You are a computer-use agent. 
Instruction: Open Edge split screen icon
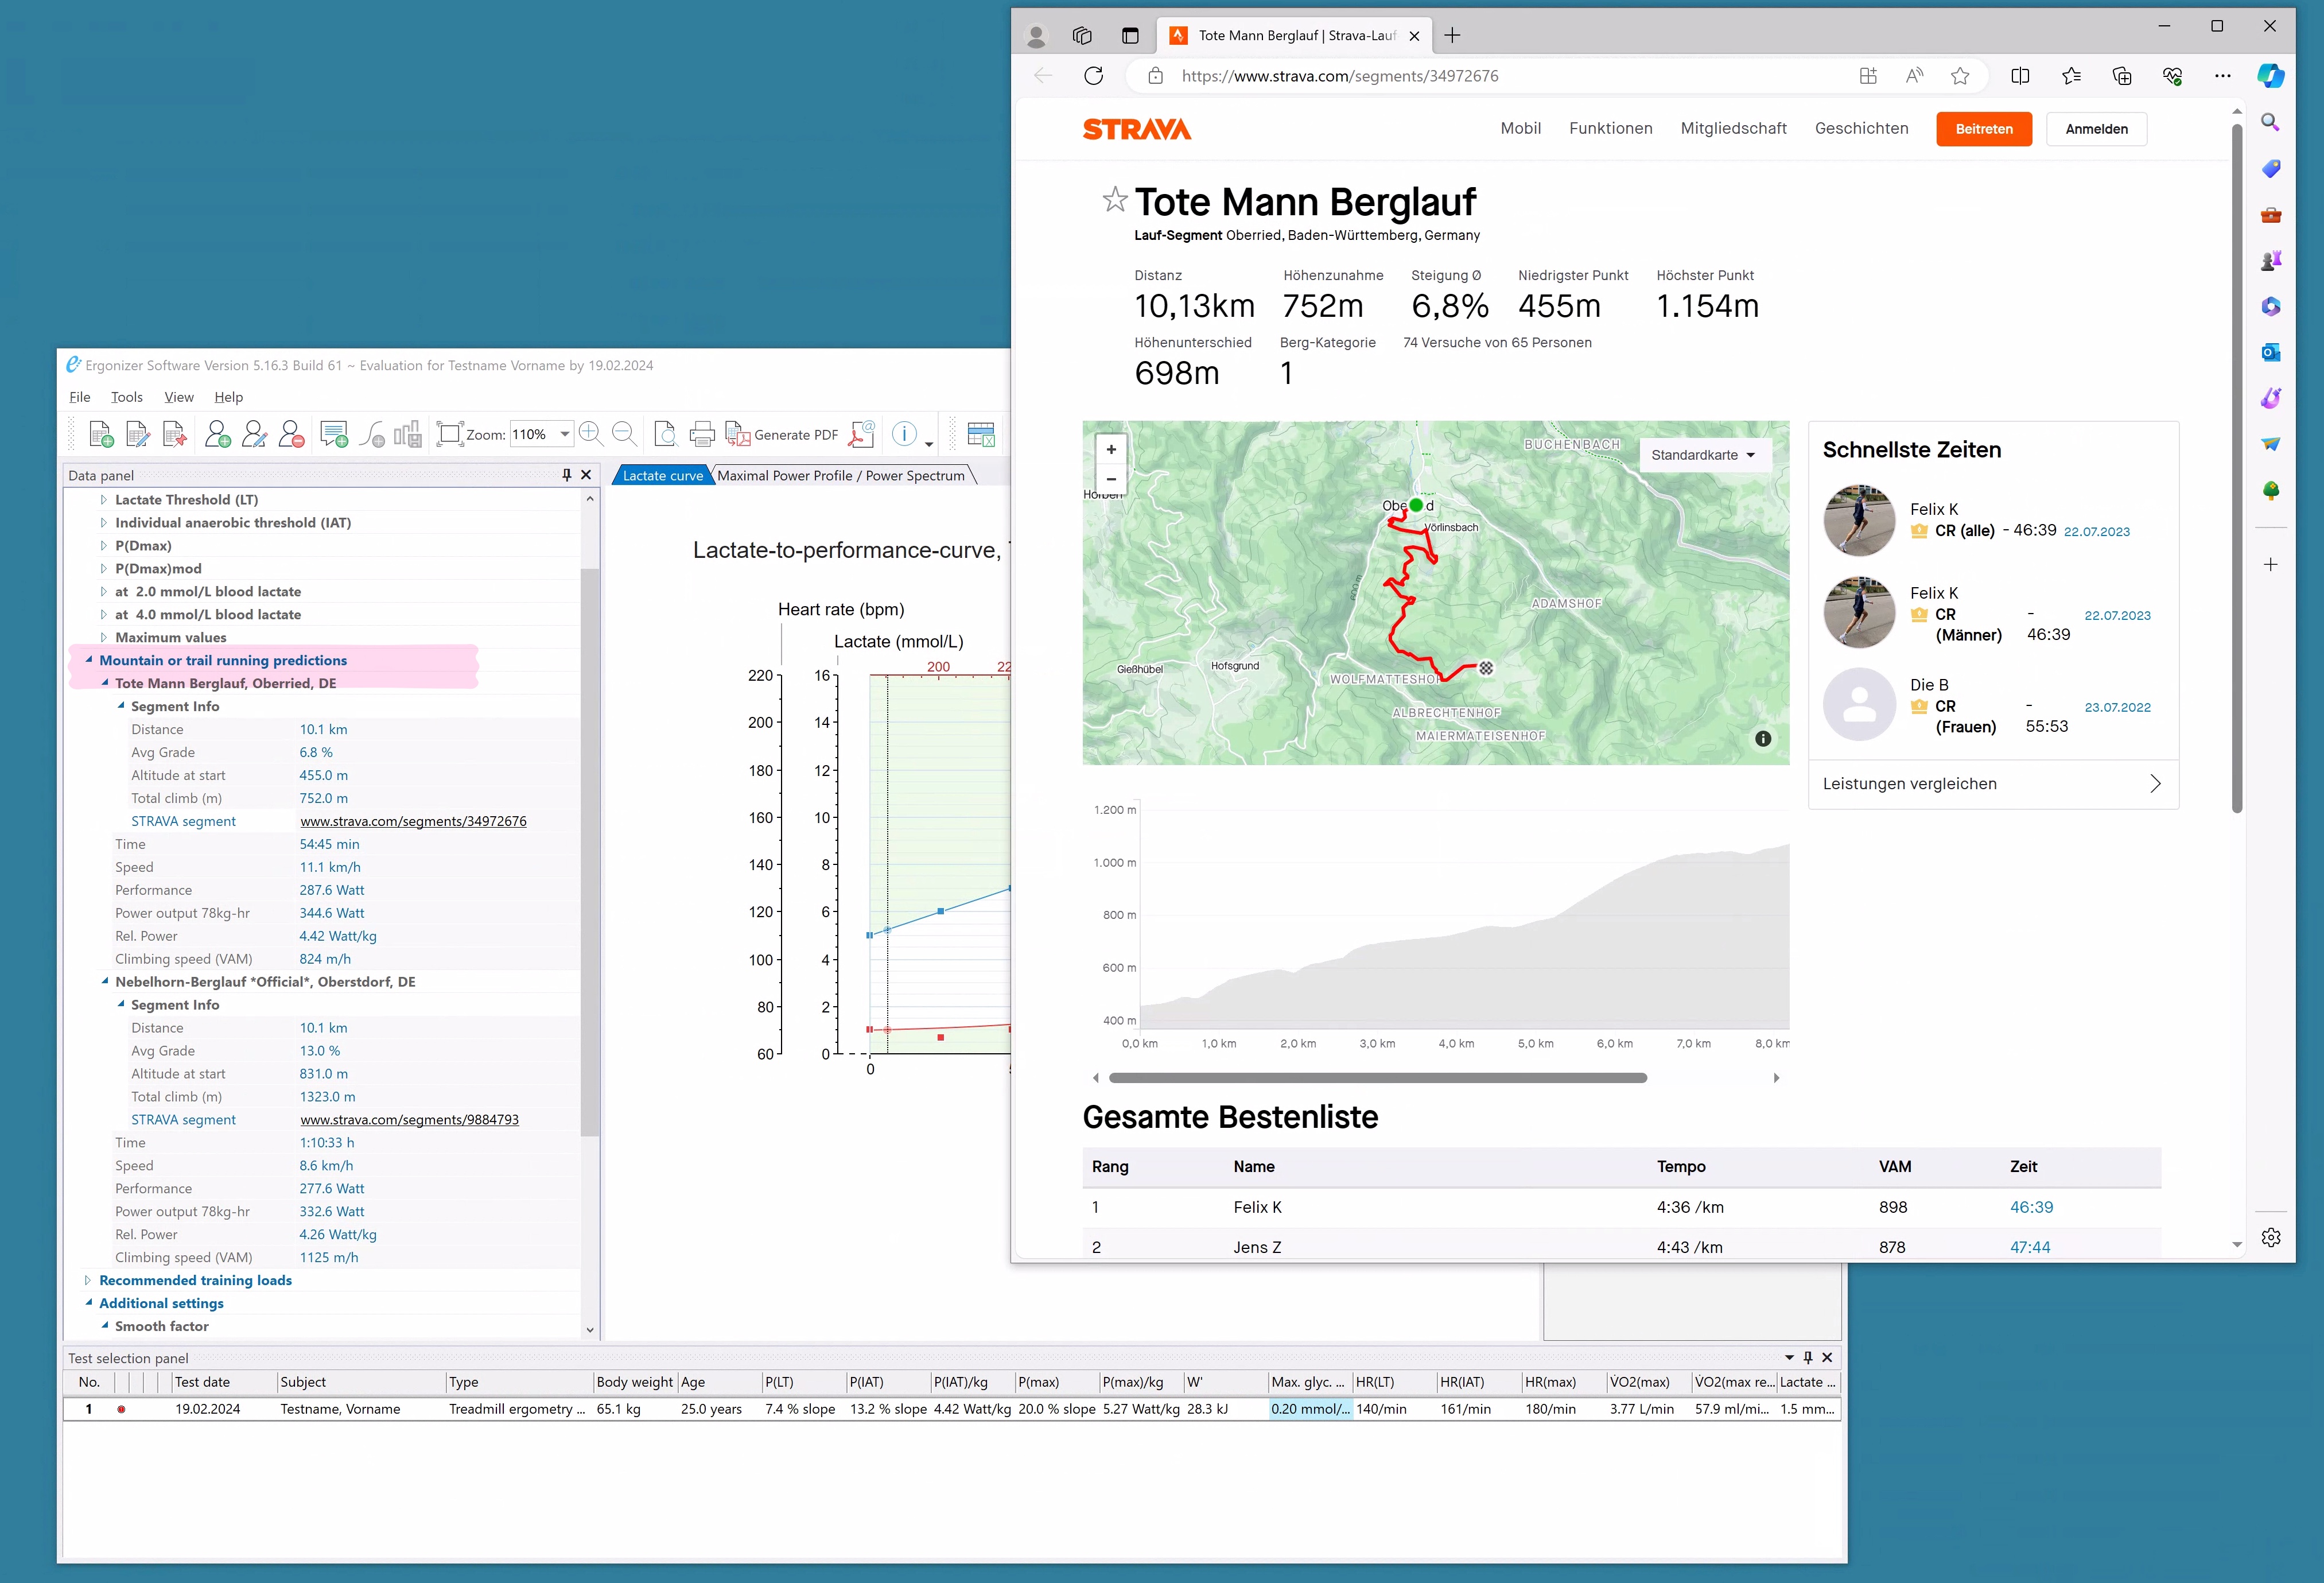tap(2020, 76)
